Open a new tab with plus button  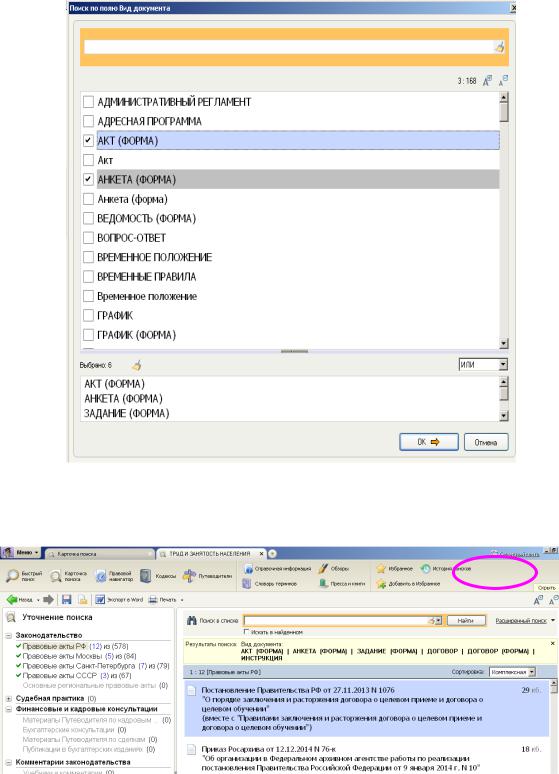pyautogui.click(x=272, y=554)
